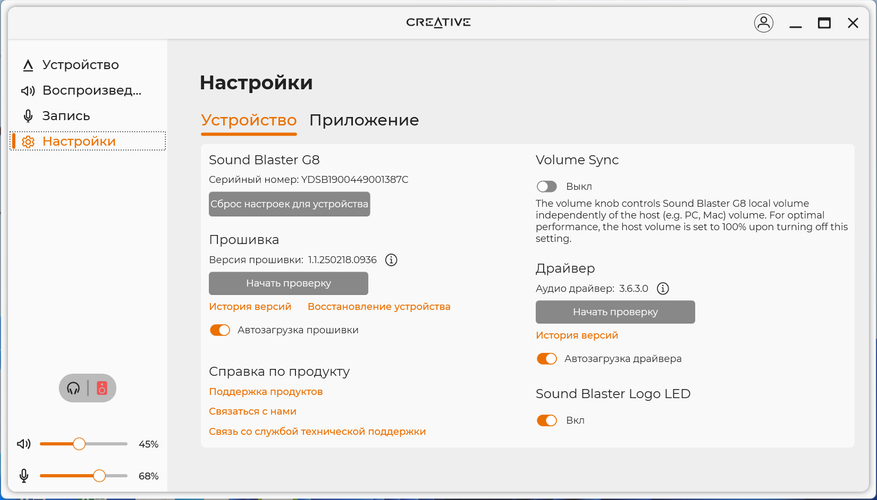
Task: Open firmware История версий link
Action: [x=250, y=306]
